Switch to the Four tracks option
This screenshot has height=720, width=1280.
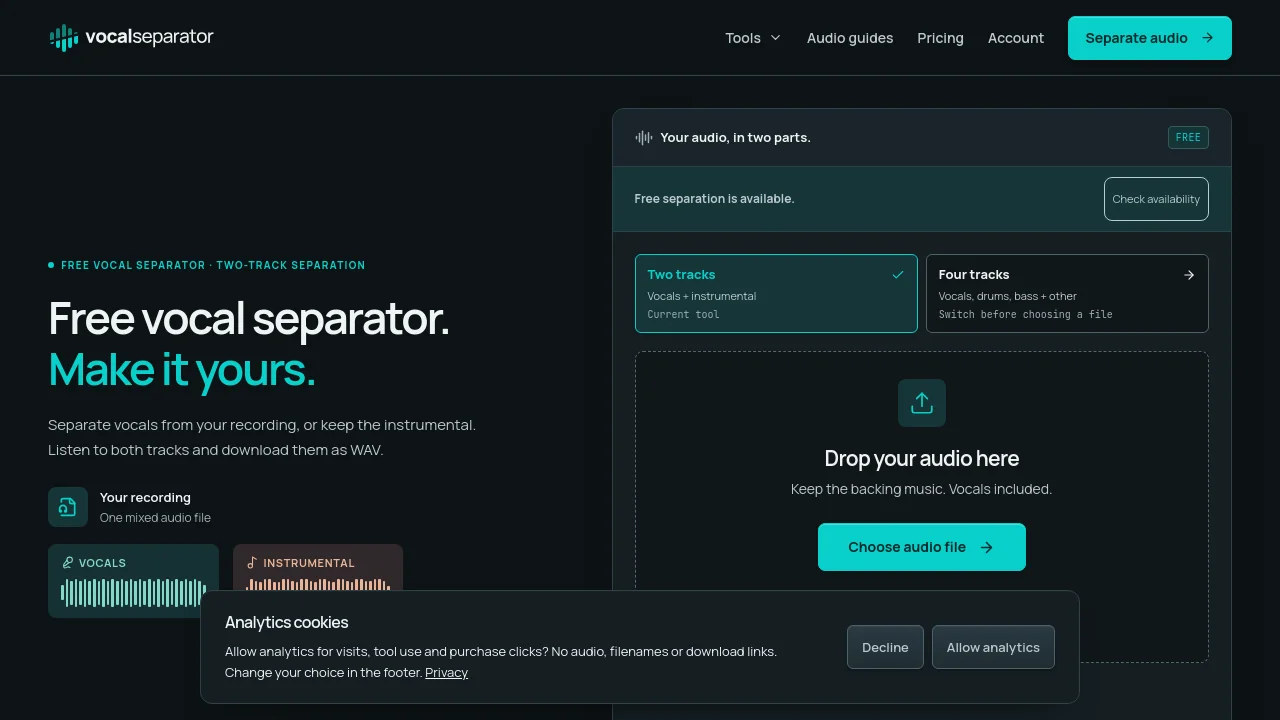tap(1067, 293)
